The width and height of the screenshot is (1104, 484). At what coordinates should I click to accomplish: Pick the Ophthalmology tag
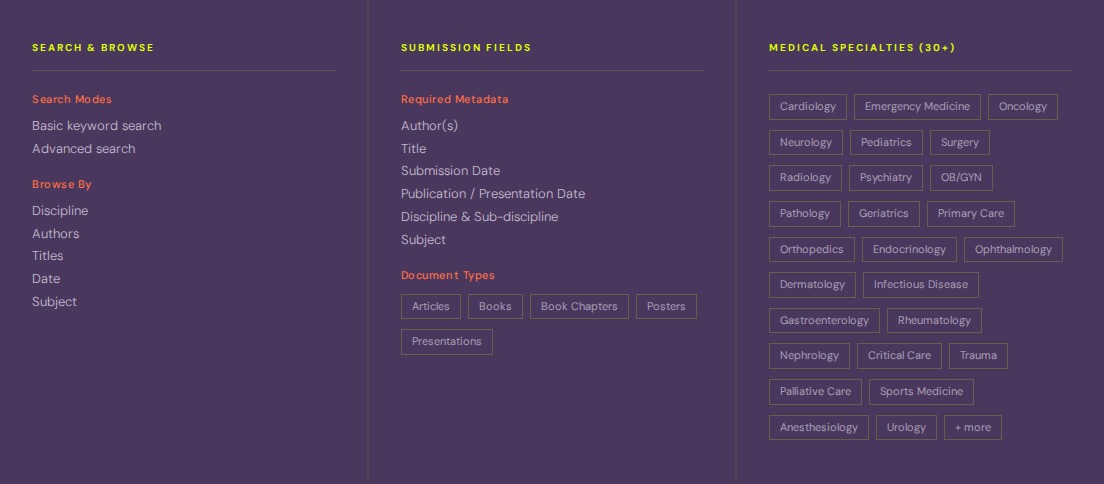[1012, 249]
